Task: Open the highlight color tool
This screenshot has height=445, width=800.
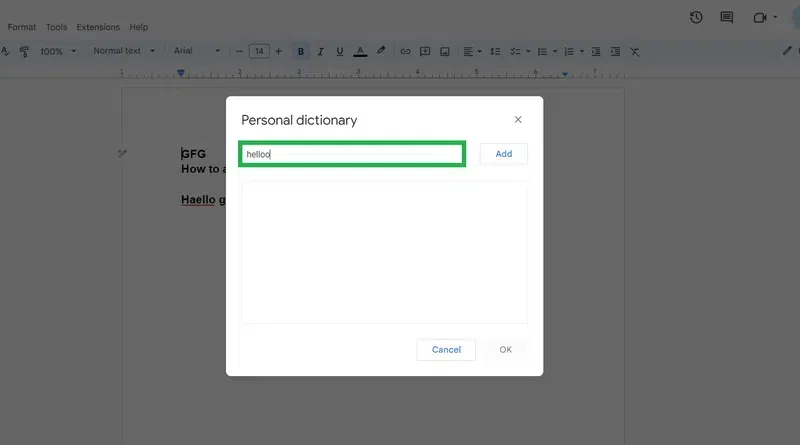Action: coord(381,51)
